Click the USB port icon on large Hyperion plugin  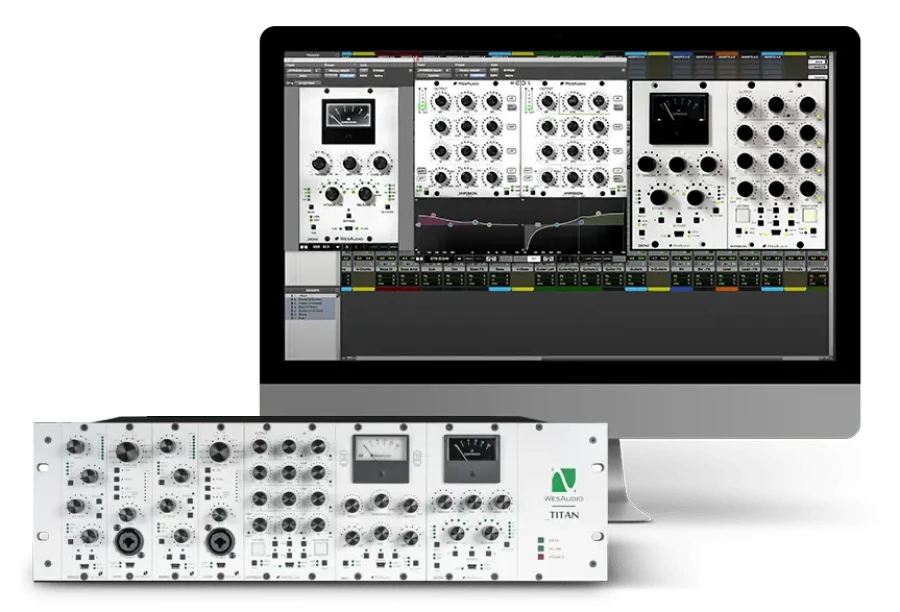(776, 233)
